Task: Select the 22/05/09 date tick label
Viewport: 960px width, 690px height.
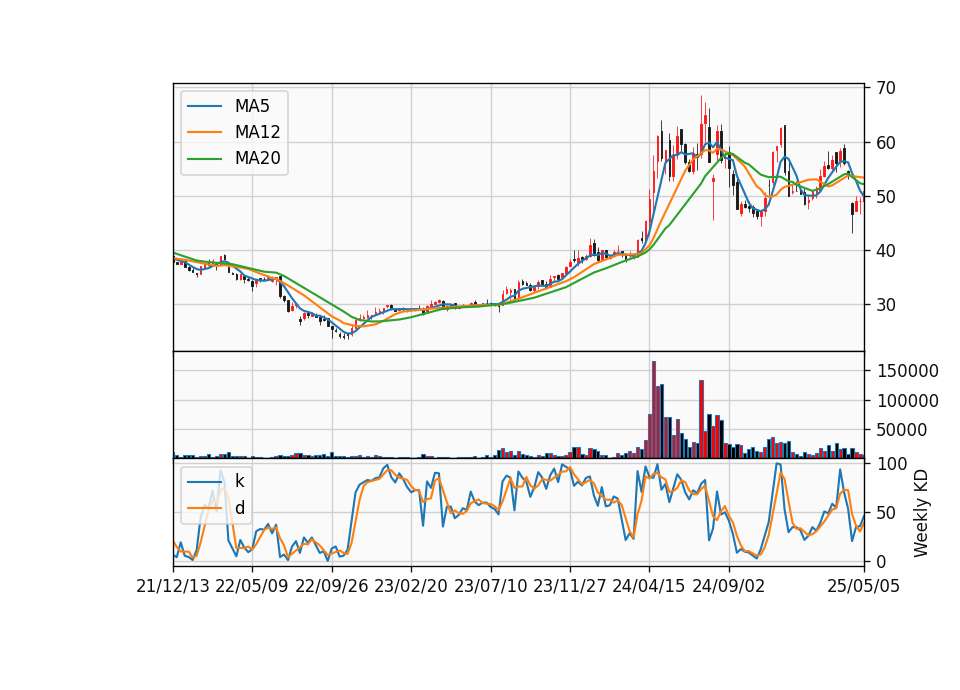Action: click(252, 586)
